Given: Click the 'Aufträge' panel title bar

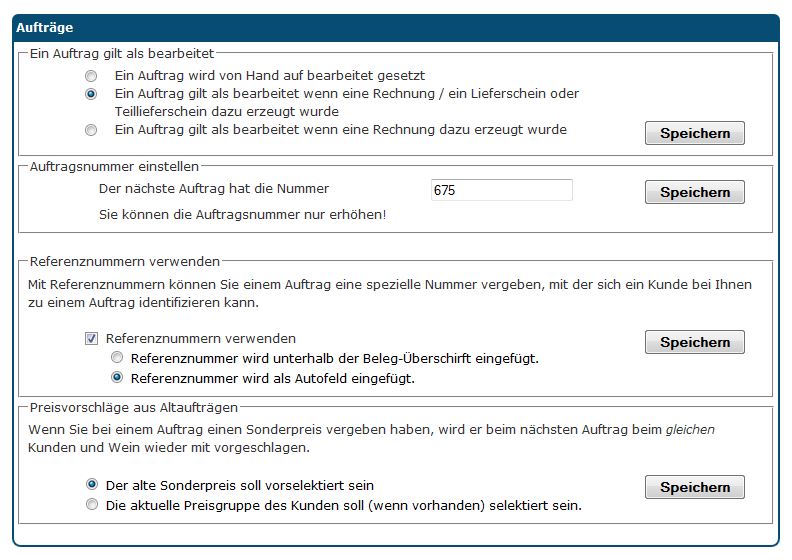Looking at the screenshot, I should pos(396,28).
